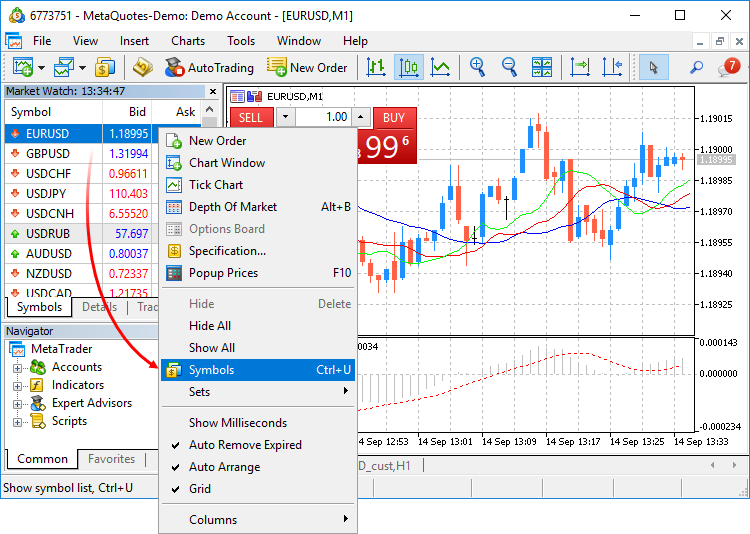Expand Indicators node in Navigator
Image resolution: width=750 pixels, height=534 pixels.
(x=17, y=386)
